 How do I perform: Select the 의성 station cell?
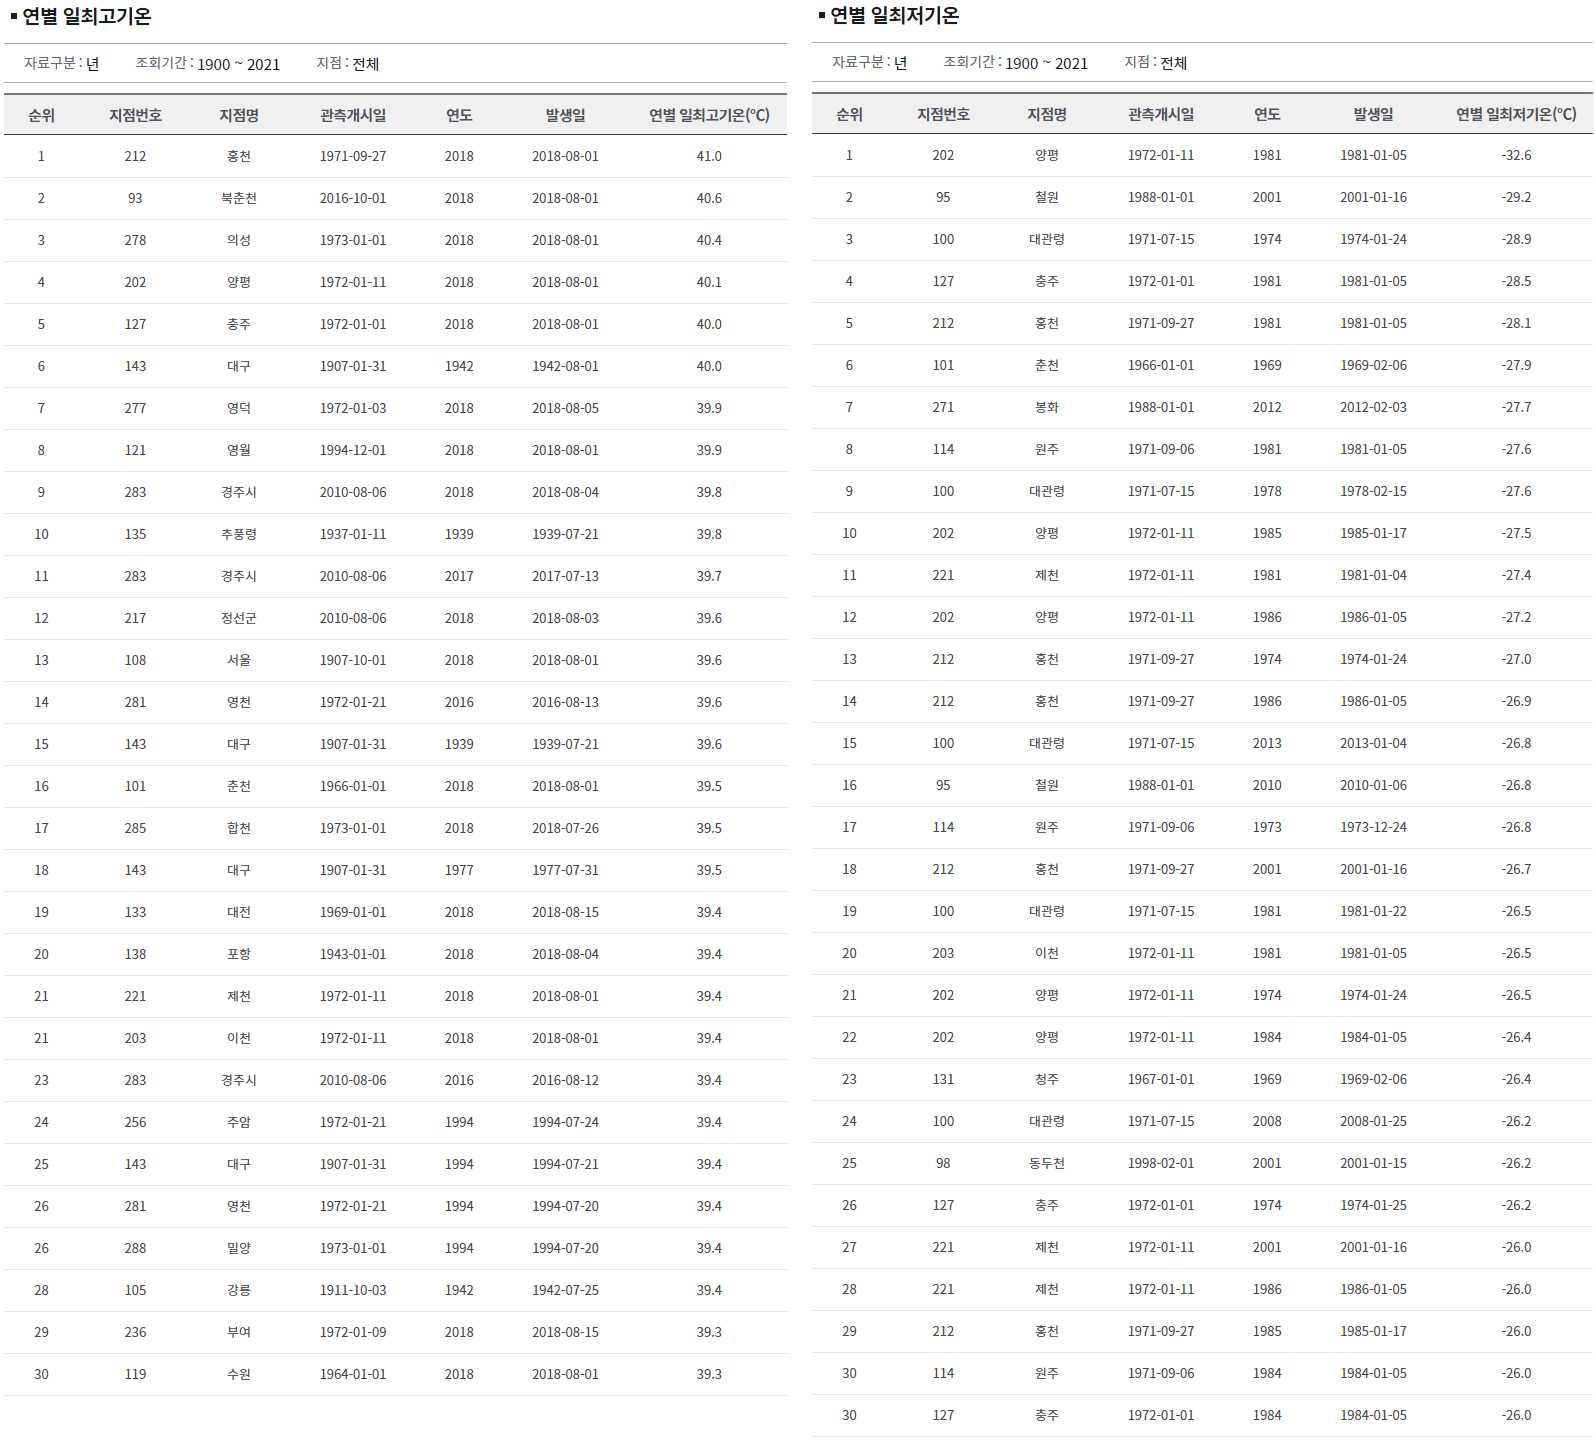pyautogui.click(x=239, y=240)
